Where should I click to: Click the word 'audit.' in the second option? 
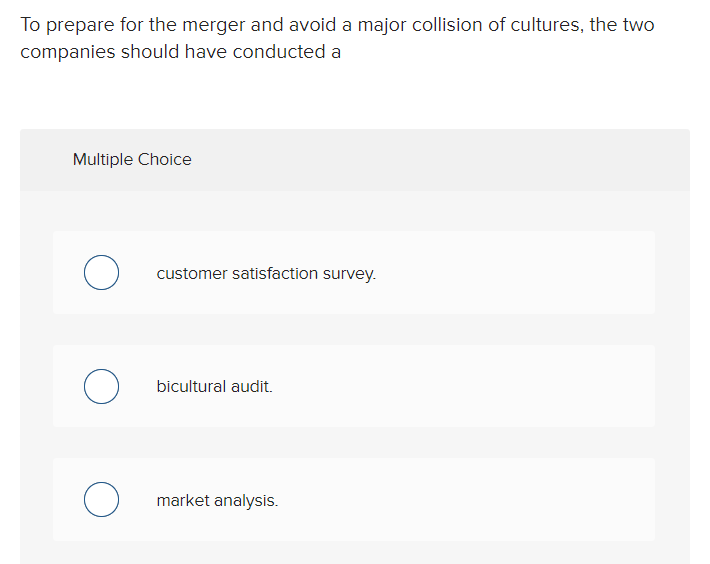[252, 387]
